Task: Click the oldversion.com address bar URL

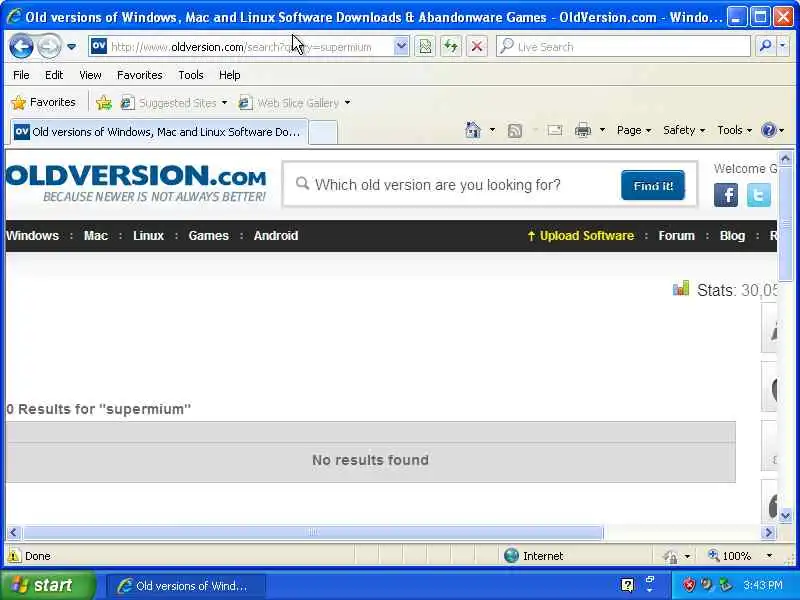Action: click(x=241, y=47)
